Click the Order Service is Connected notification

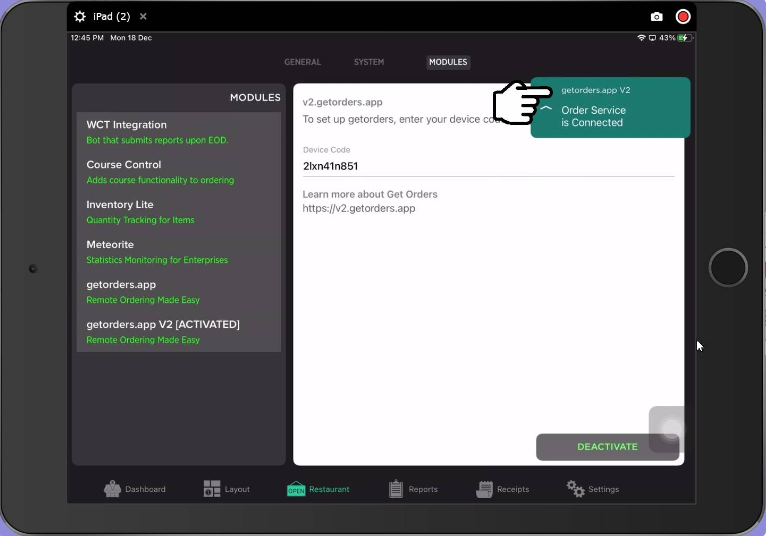pos(610,107)
